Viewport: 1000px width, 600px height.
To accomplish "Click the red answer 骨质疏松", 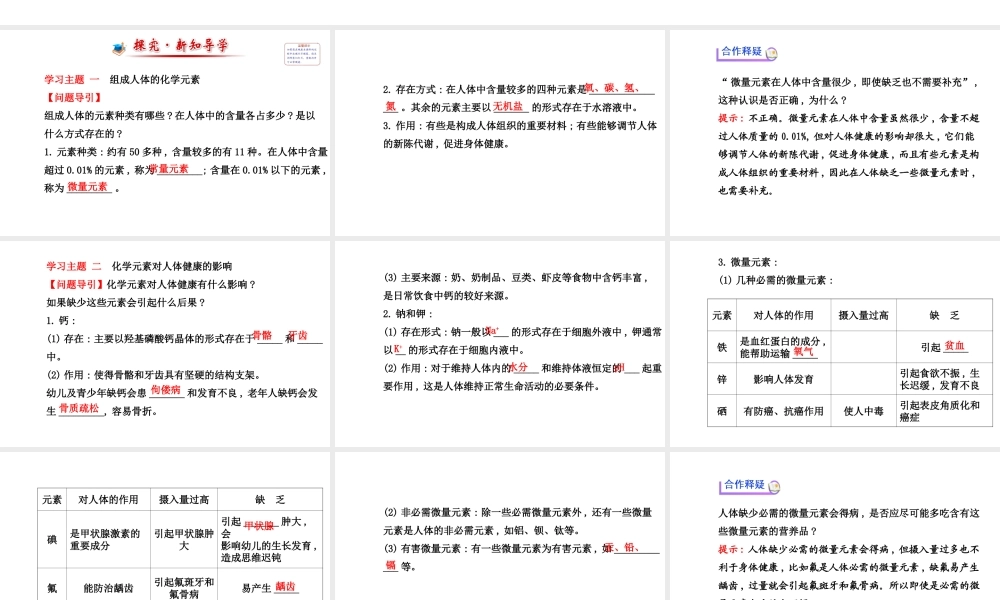I will [x=80, y=409].
